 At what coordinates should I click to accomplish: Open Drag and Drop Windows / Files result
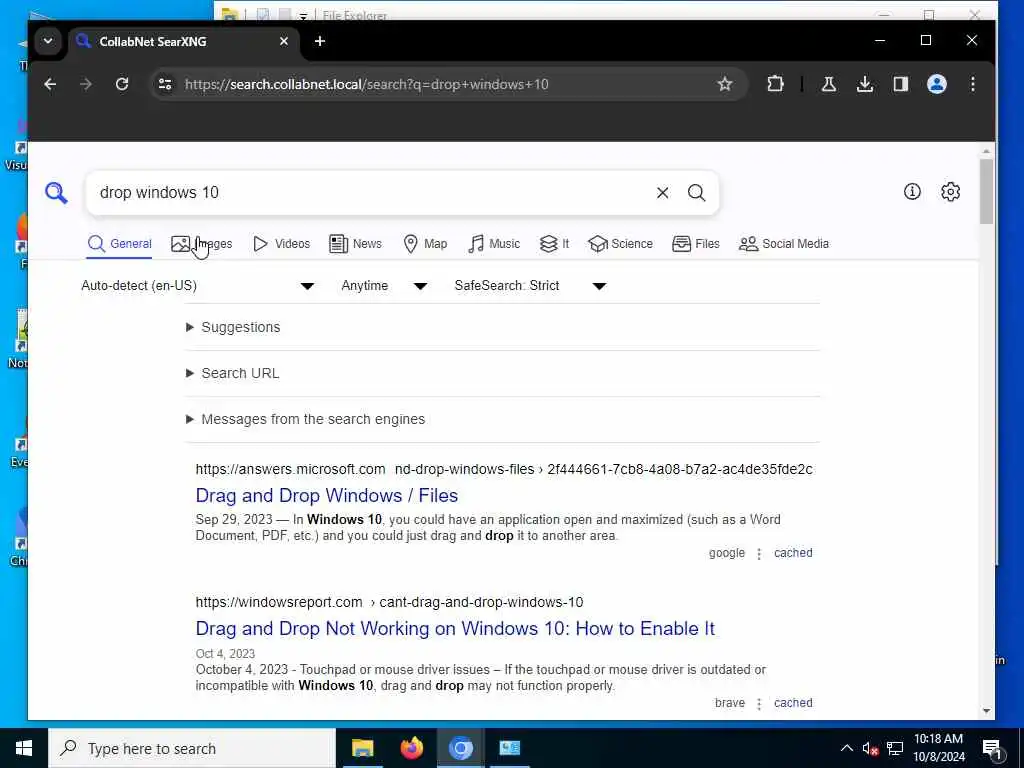[x=327, y=496]
